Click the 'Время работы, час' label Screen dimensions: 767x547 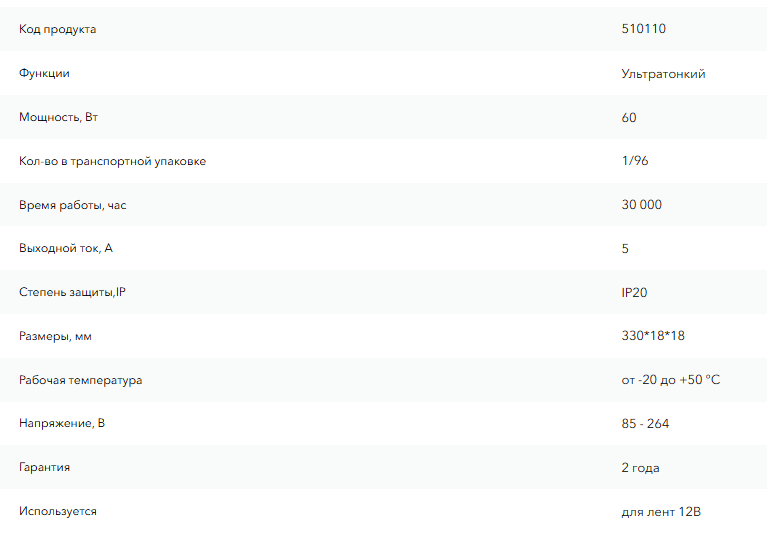[x=72, y=205]
